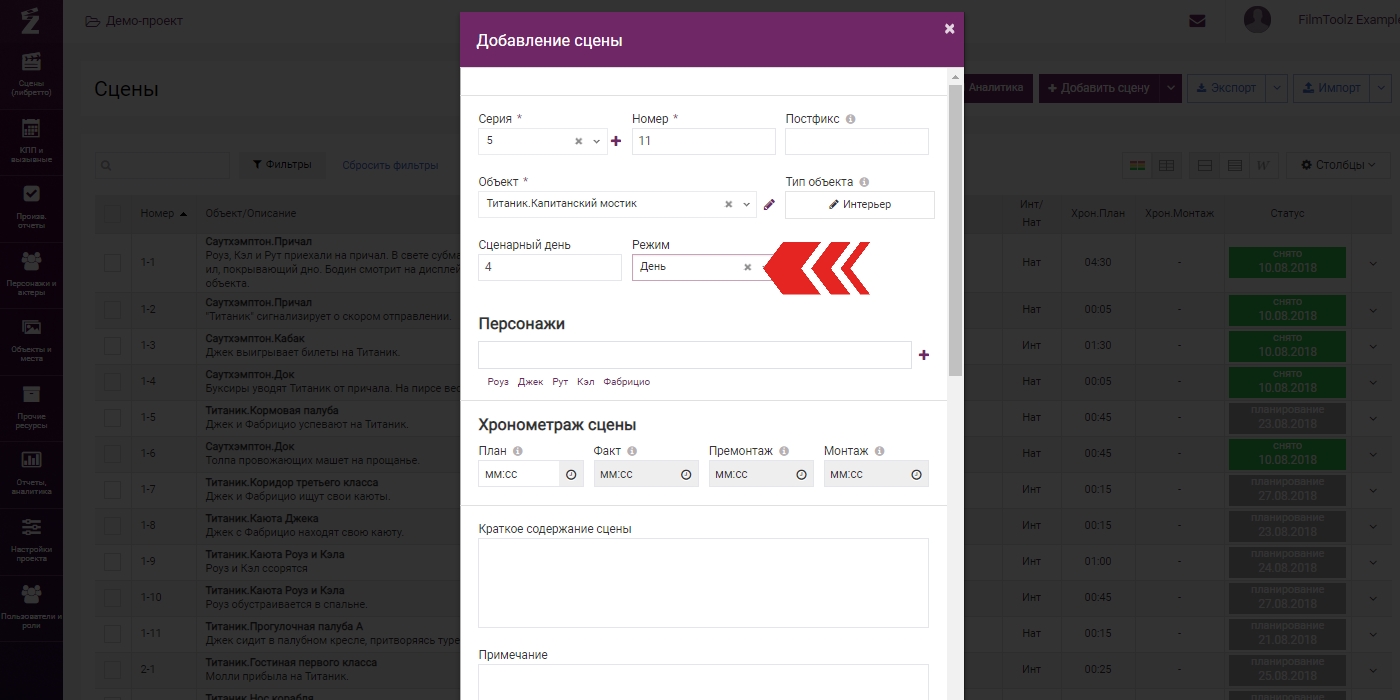Show info tooltip for Постфикс
The image size is (1400, 700).
(851, 119)
